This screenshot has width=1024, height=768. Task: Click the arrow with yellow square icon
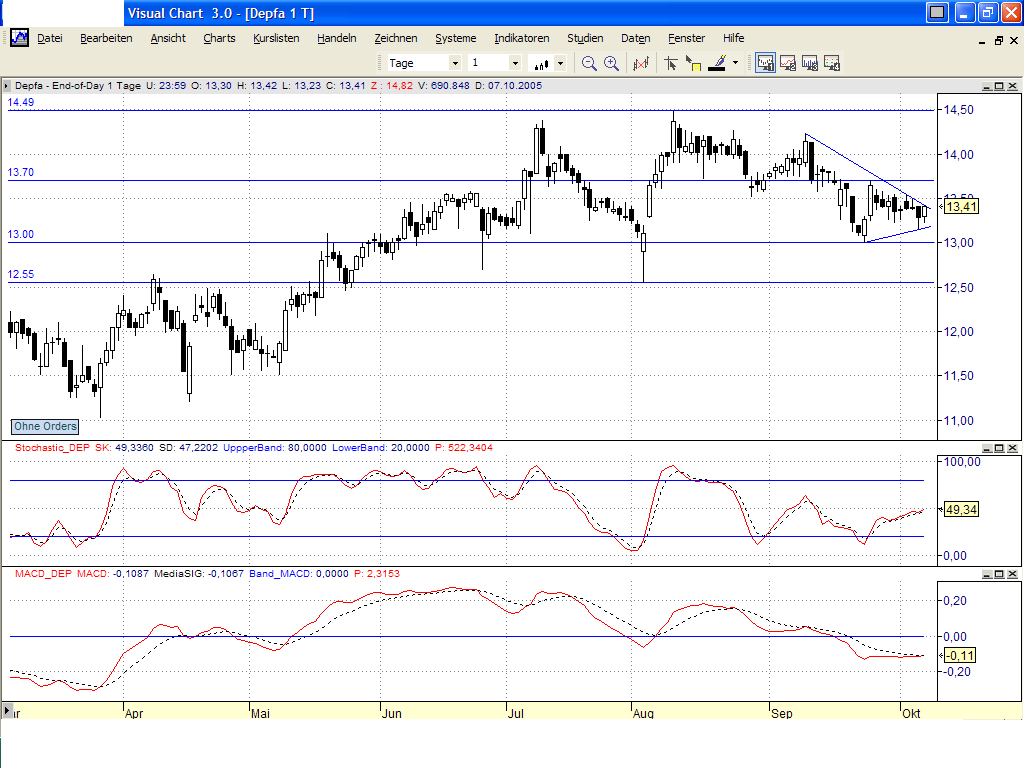click(x=693, y=63)
